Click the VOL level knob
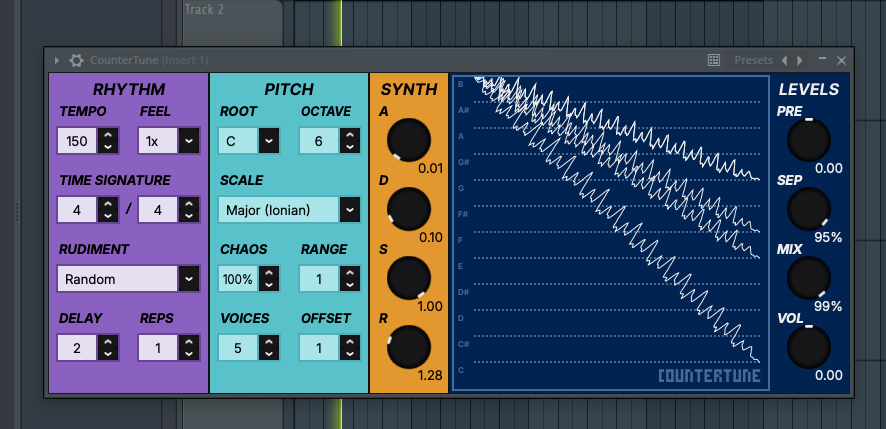The width and height of the screenshot is (886, 429). point(809,347)
